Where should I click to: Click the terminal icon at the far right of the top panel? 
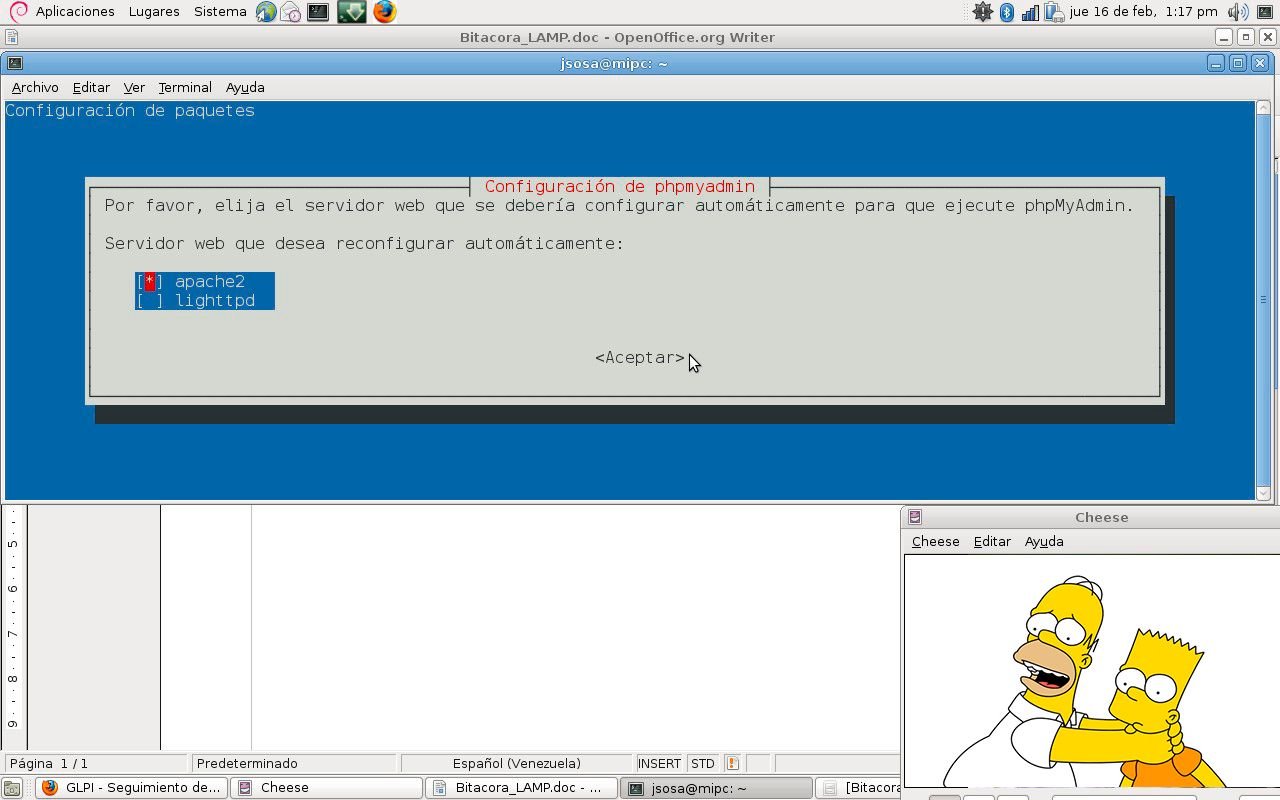pyautogui.click(x=1265, y=12)
